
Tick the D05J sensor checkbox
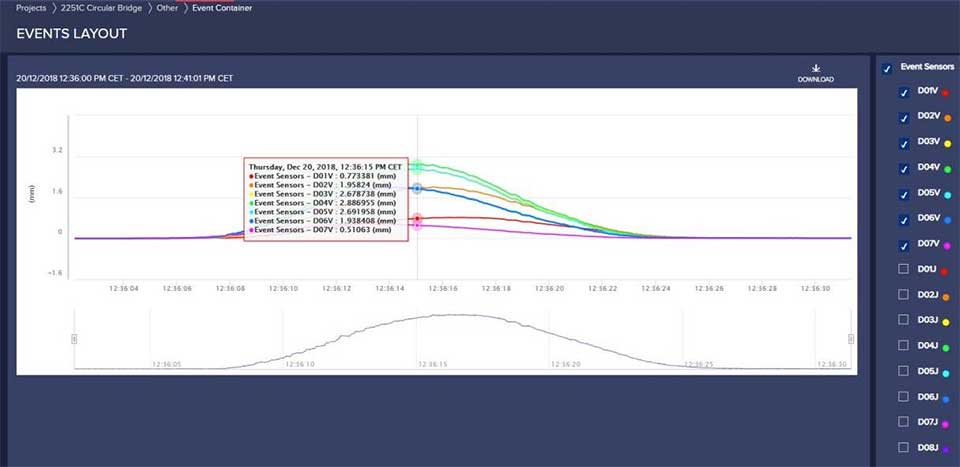904,371
